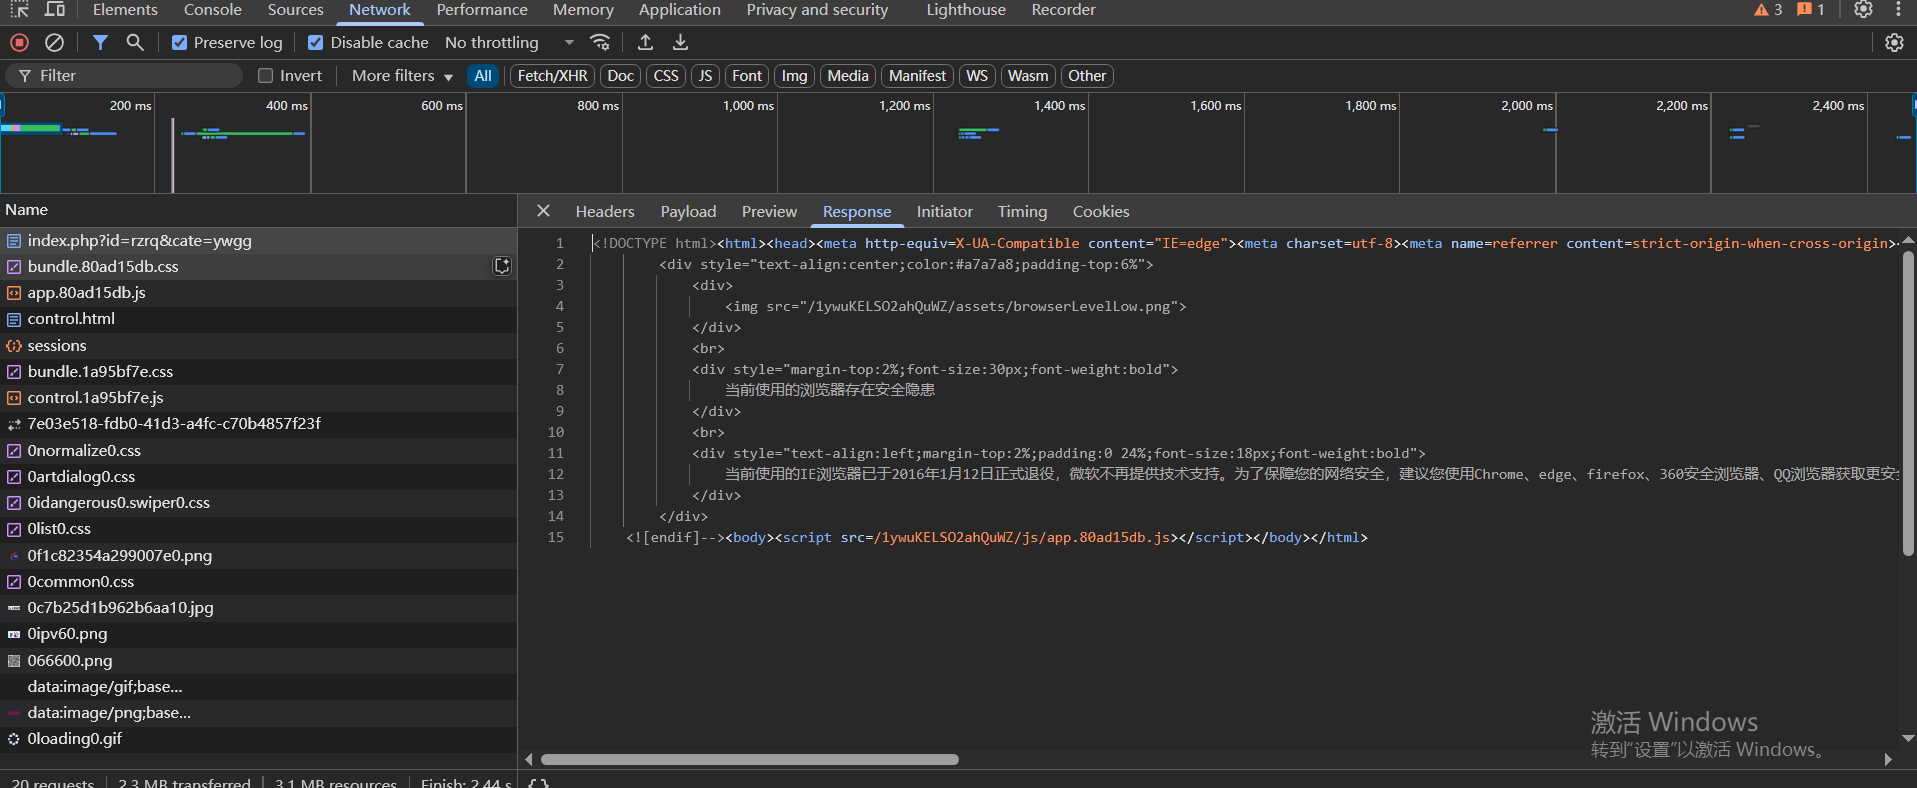Click the import HAR upload icon
The height and width of the screenshot is (788, 1917).
point(645,42)
